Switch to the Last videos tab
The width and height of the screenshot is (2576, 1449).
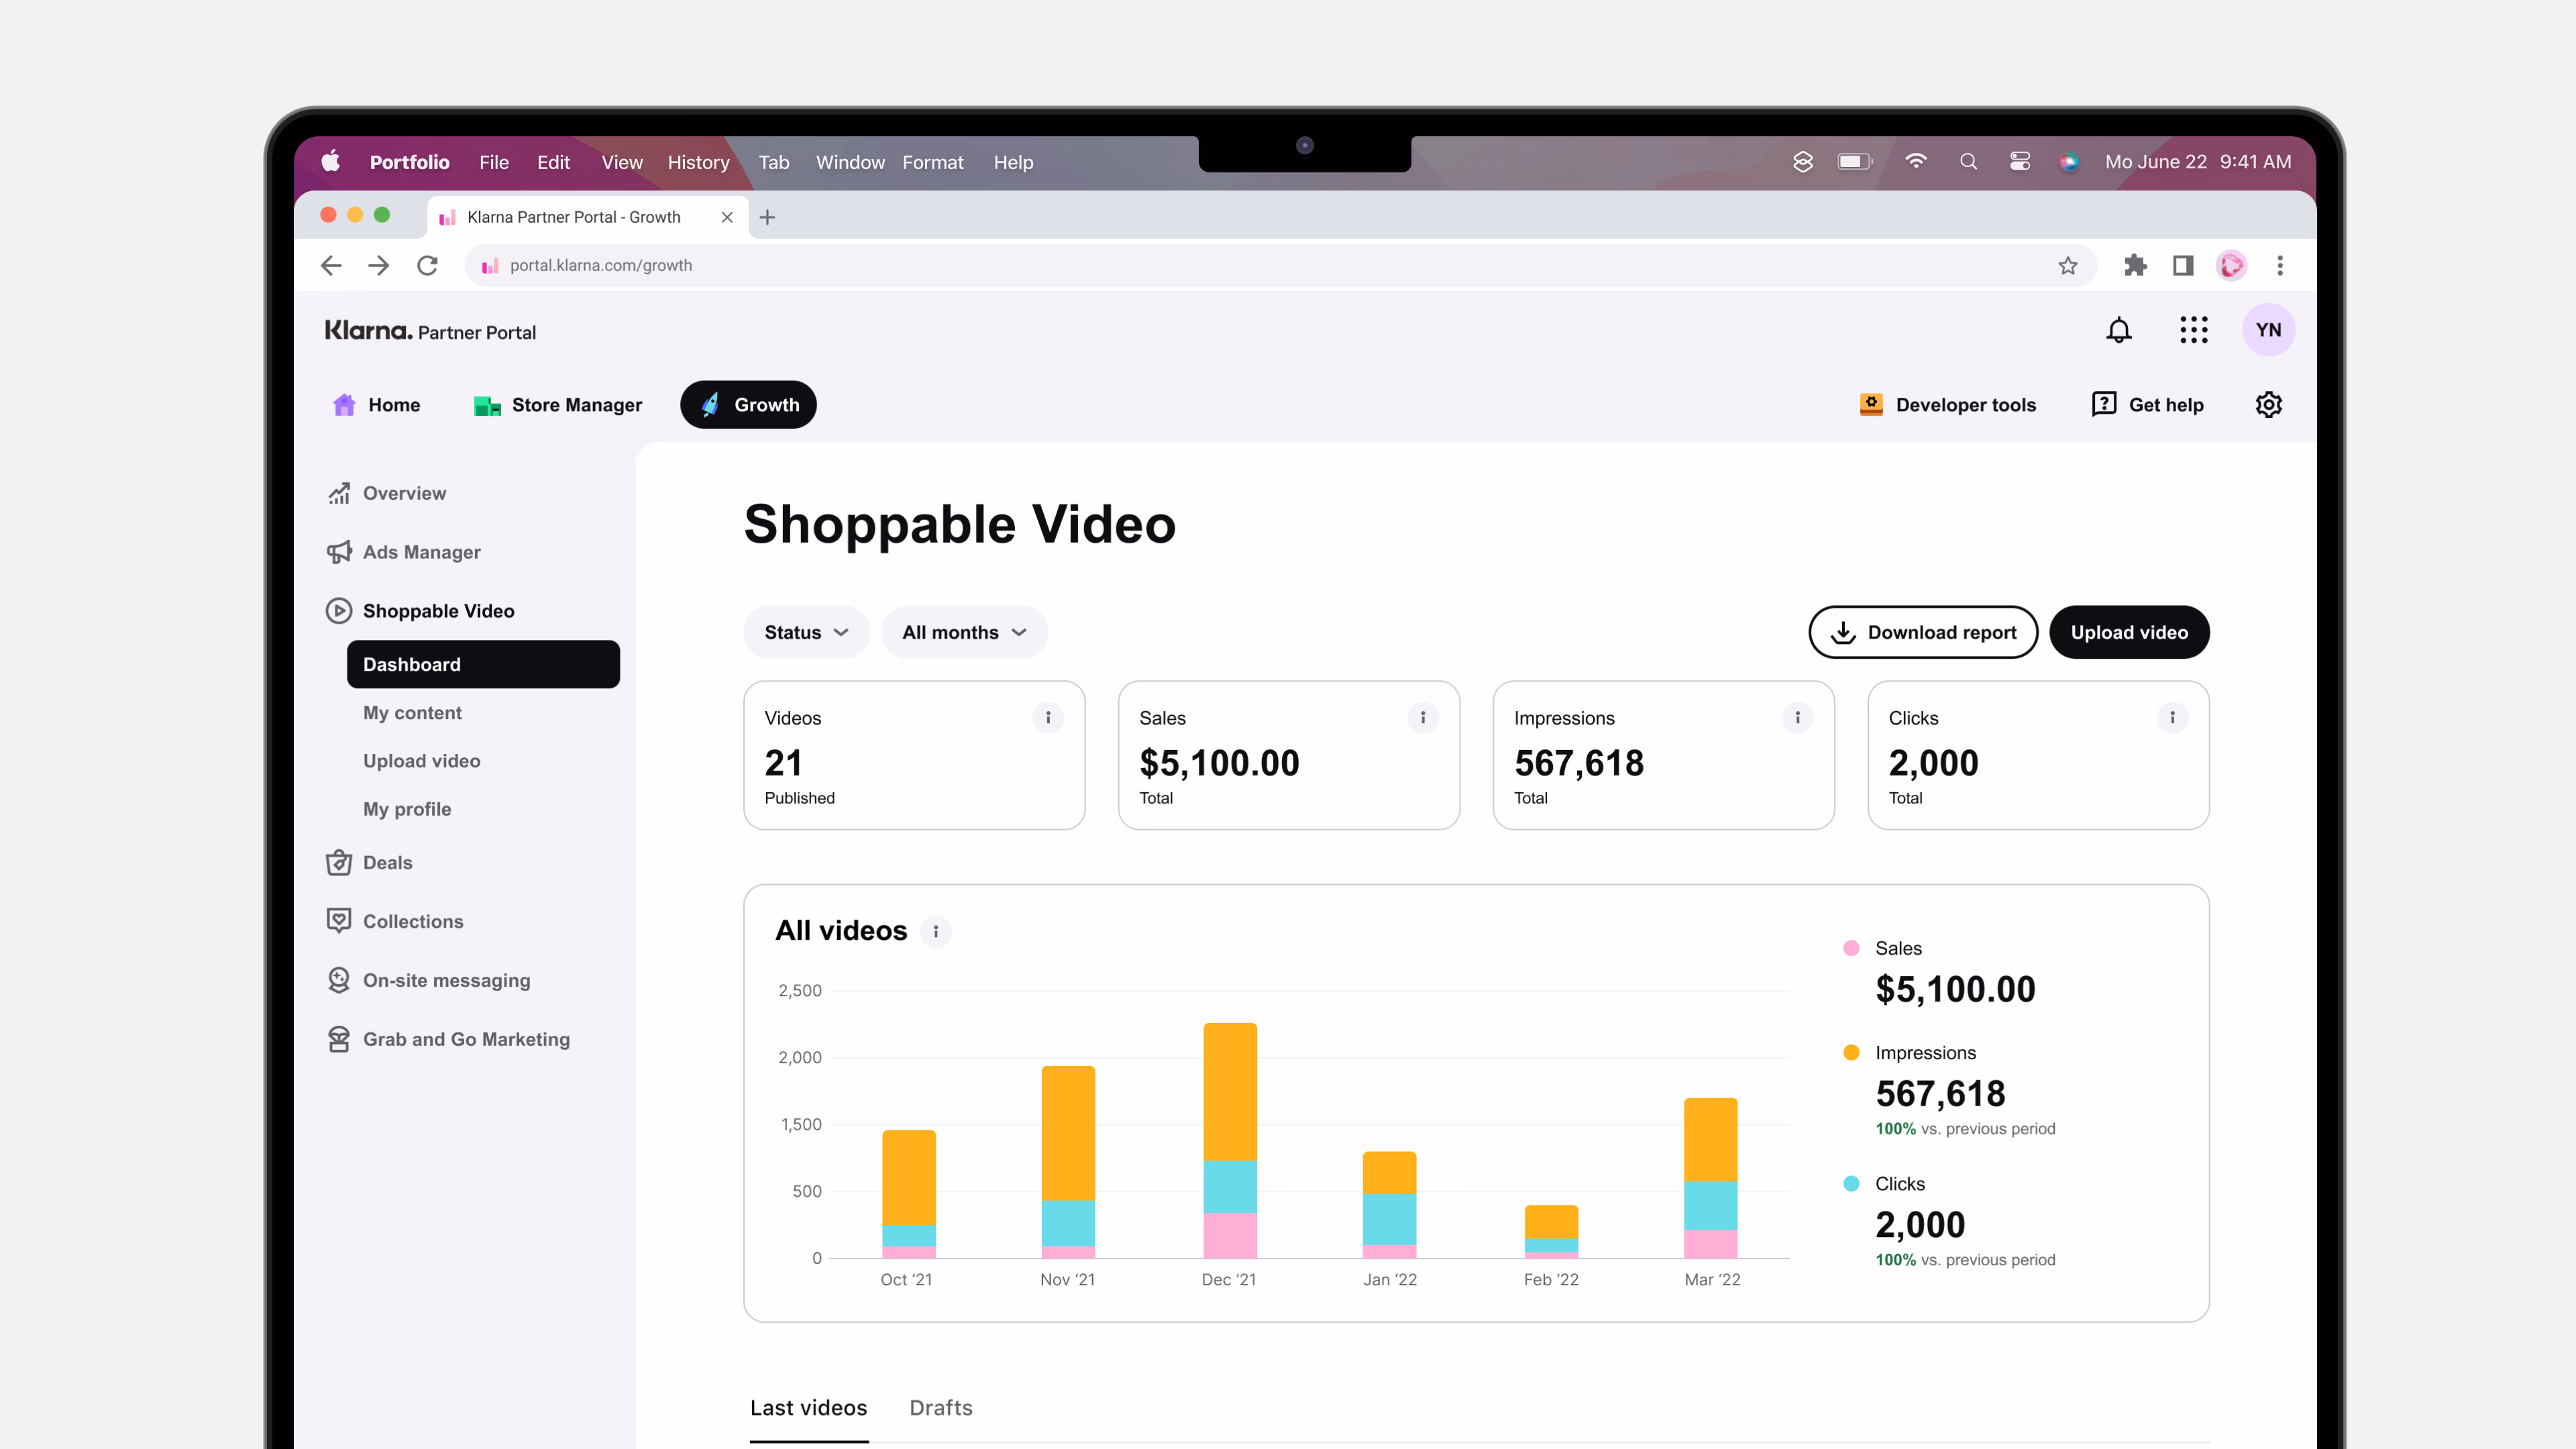point(808,1408)
